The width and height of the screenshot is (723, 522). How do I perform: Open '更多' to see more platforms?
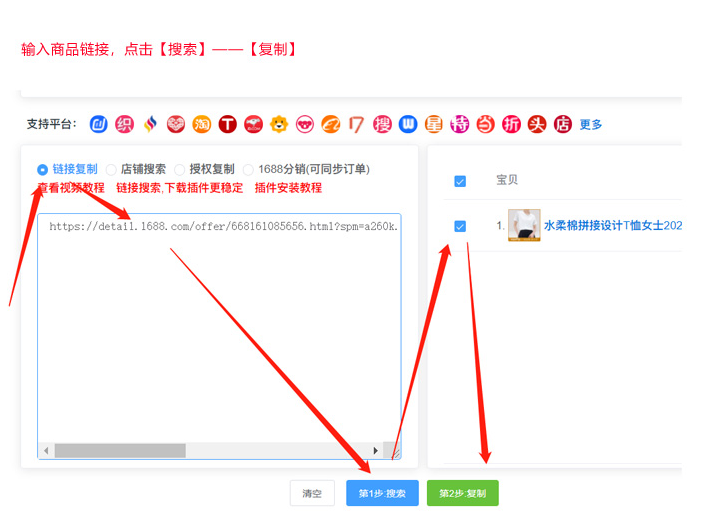pyautogui.click(x=591, y=125)
